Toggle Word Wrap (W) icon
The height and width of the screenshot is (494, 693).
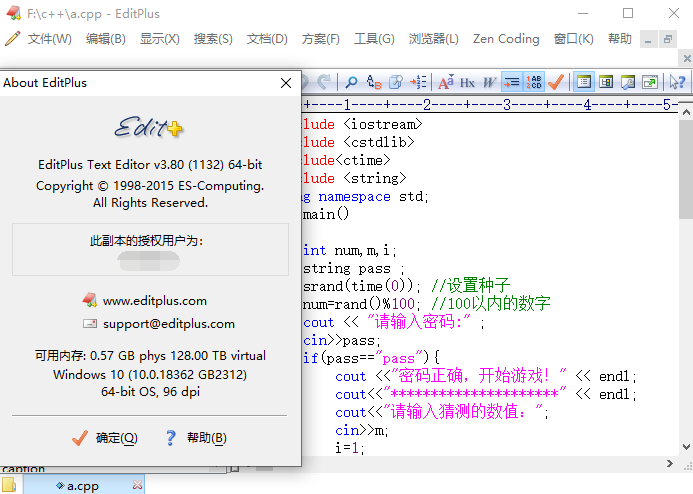[489, 82]
